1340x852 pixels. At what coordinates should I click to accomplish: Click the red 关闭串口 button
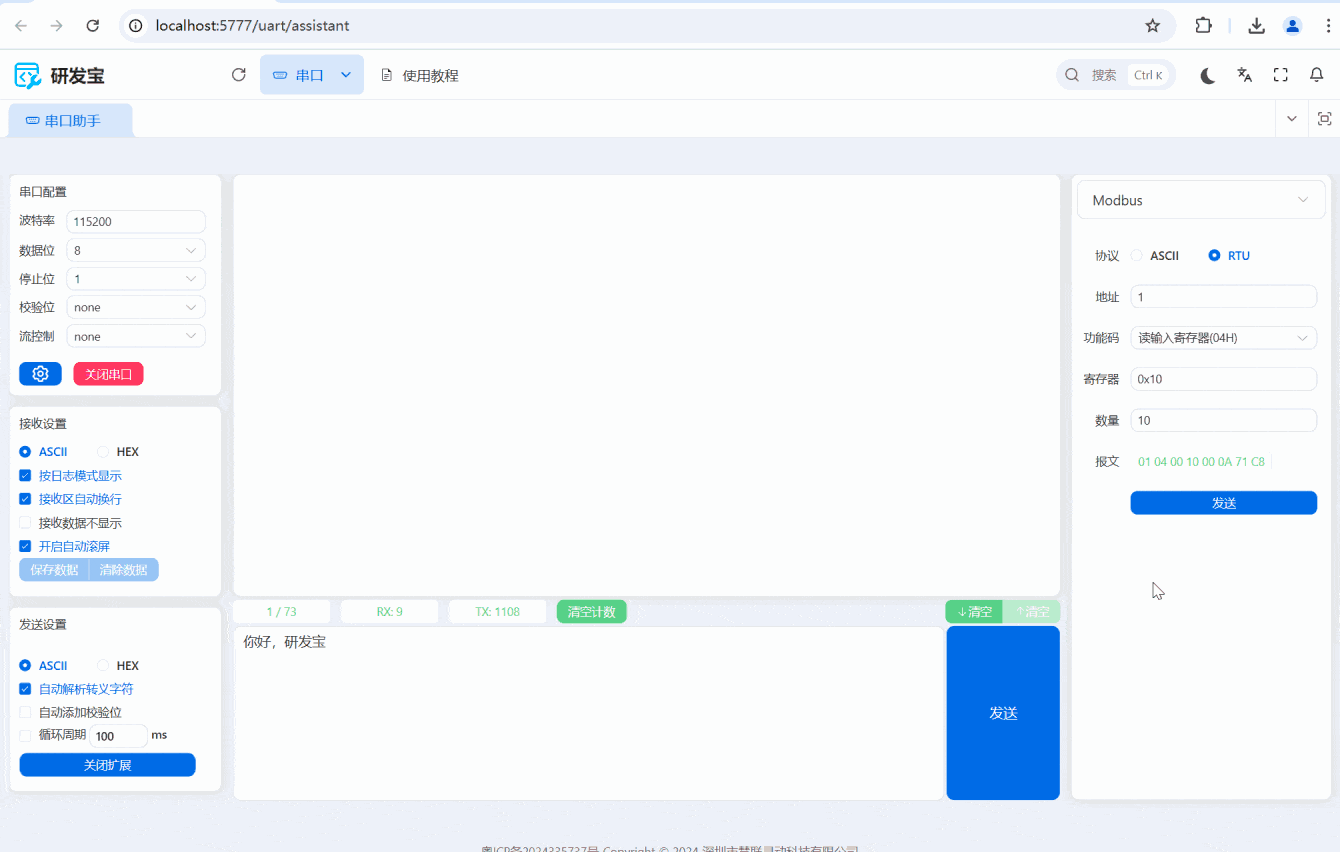coord(108,374)
